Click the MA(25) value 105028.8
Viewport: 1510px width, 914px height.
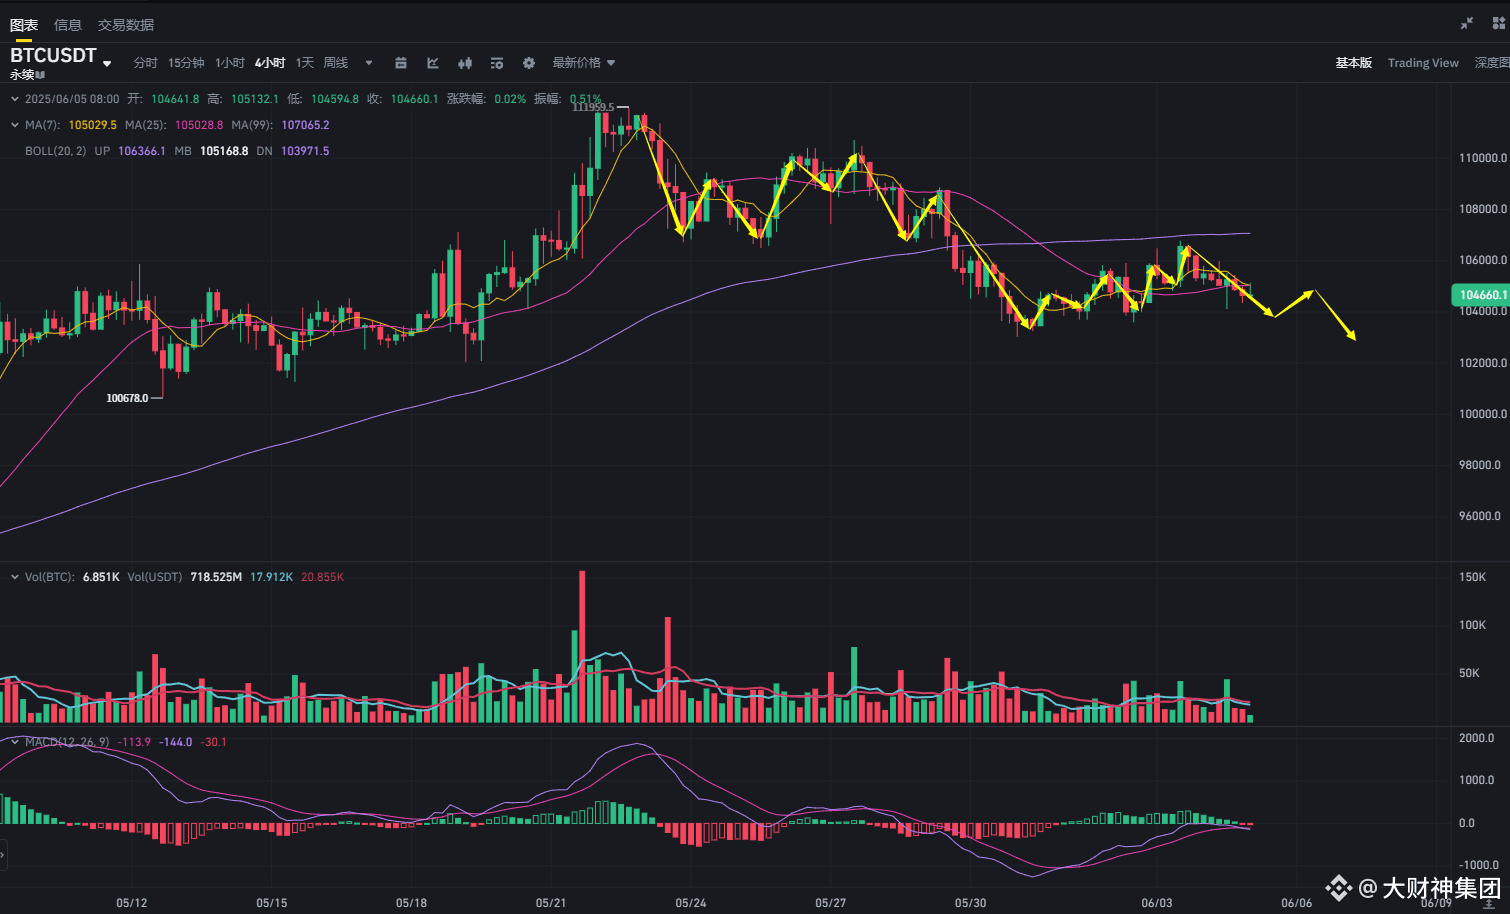199,125
